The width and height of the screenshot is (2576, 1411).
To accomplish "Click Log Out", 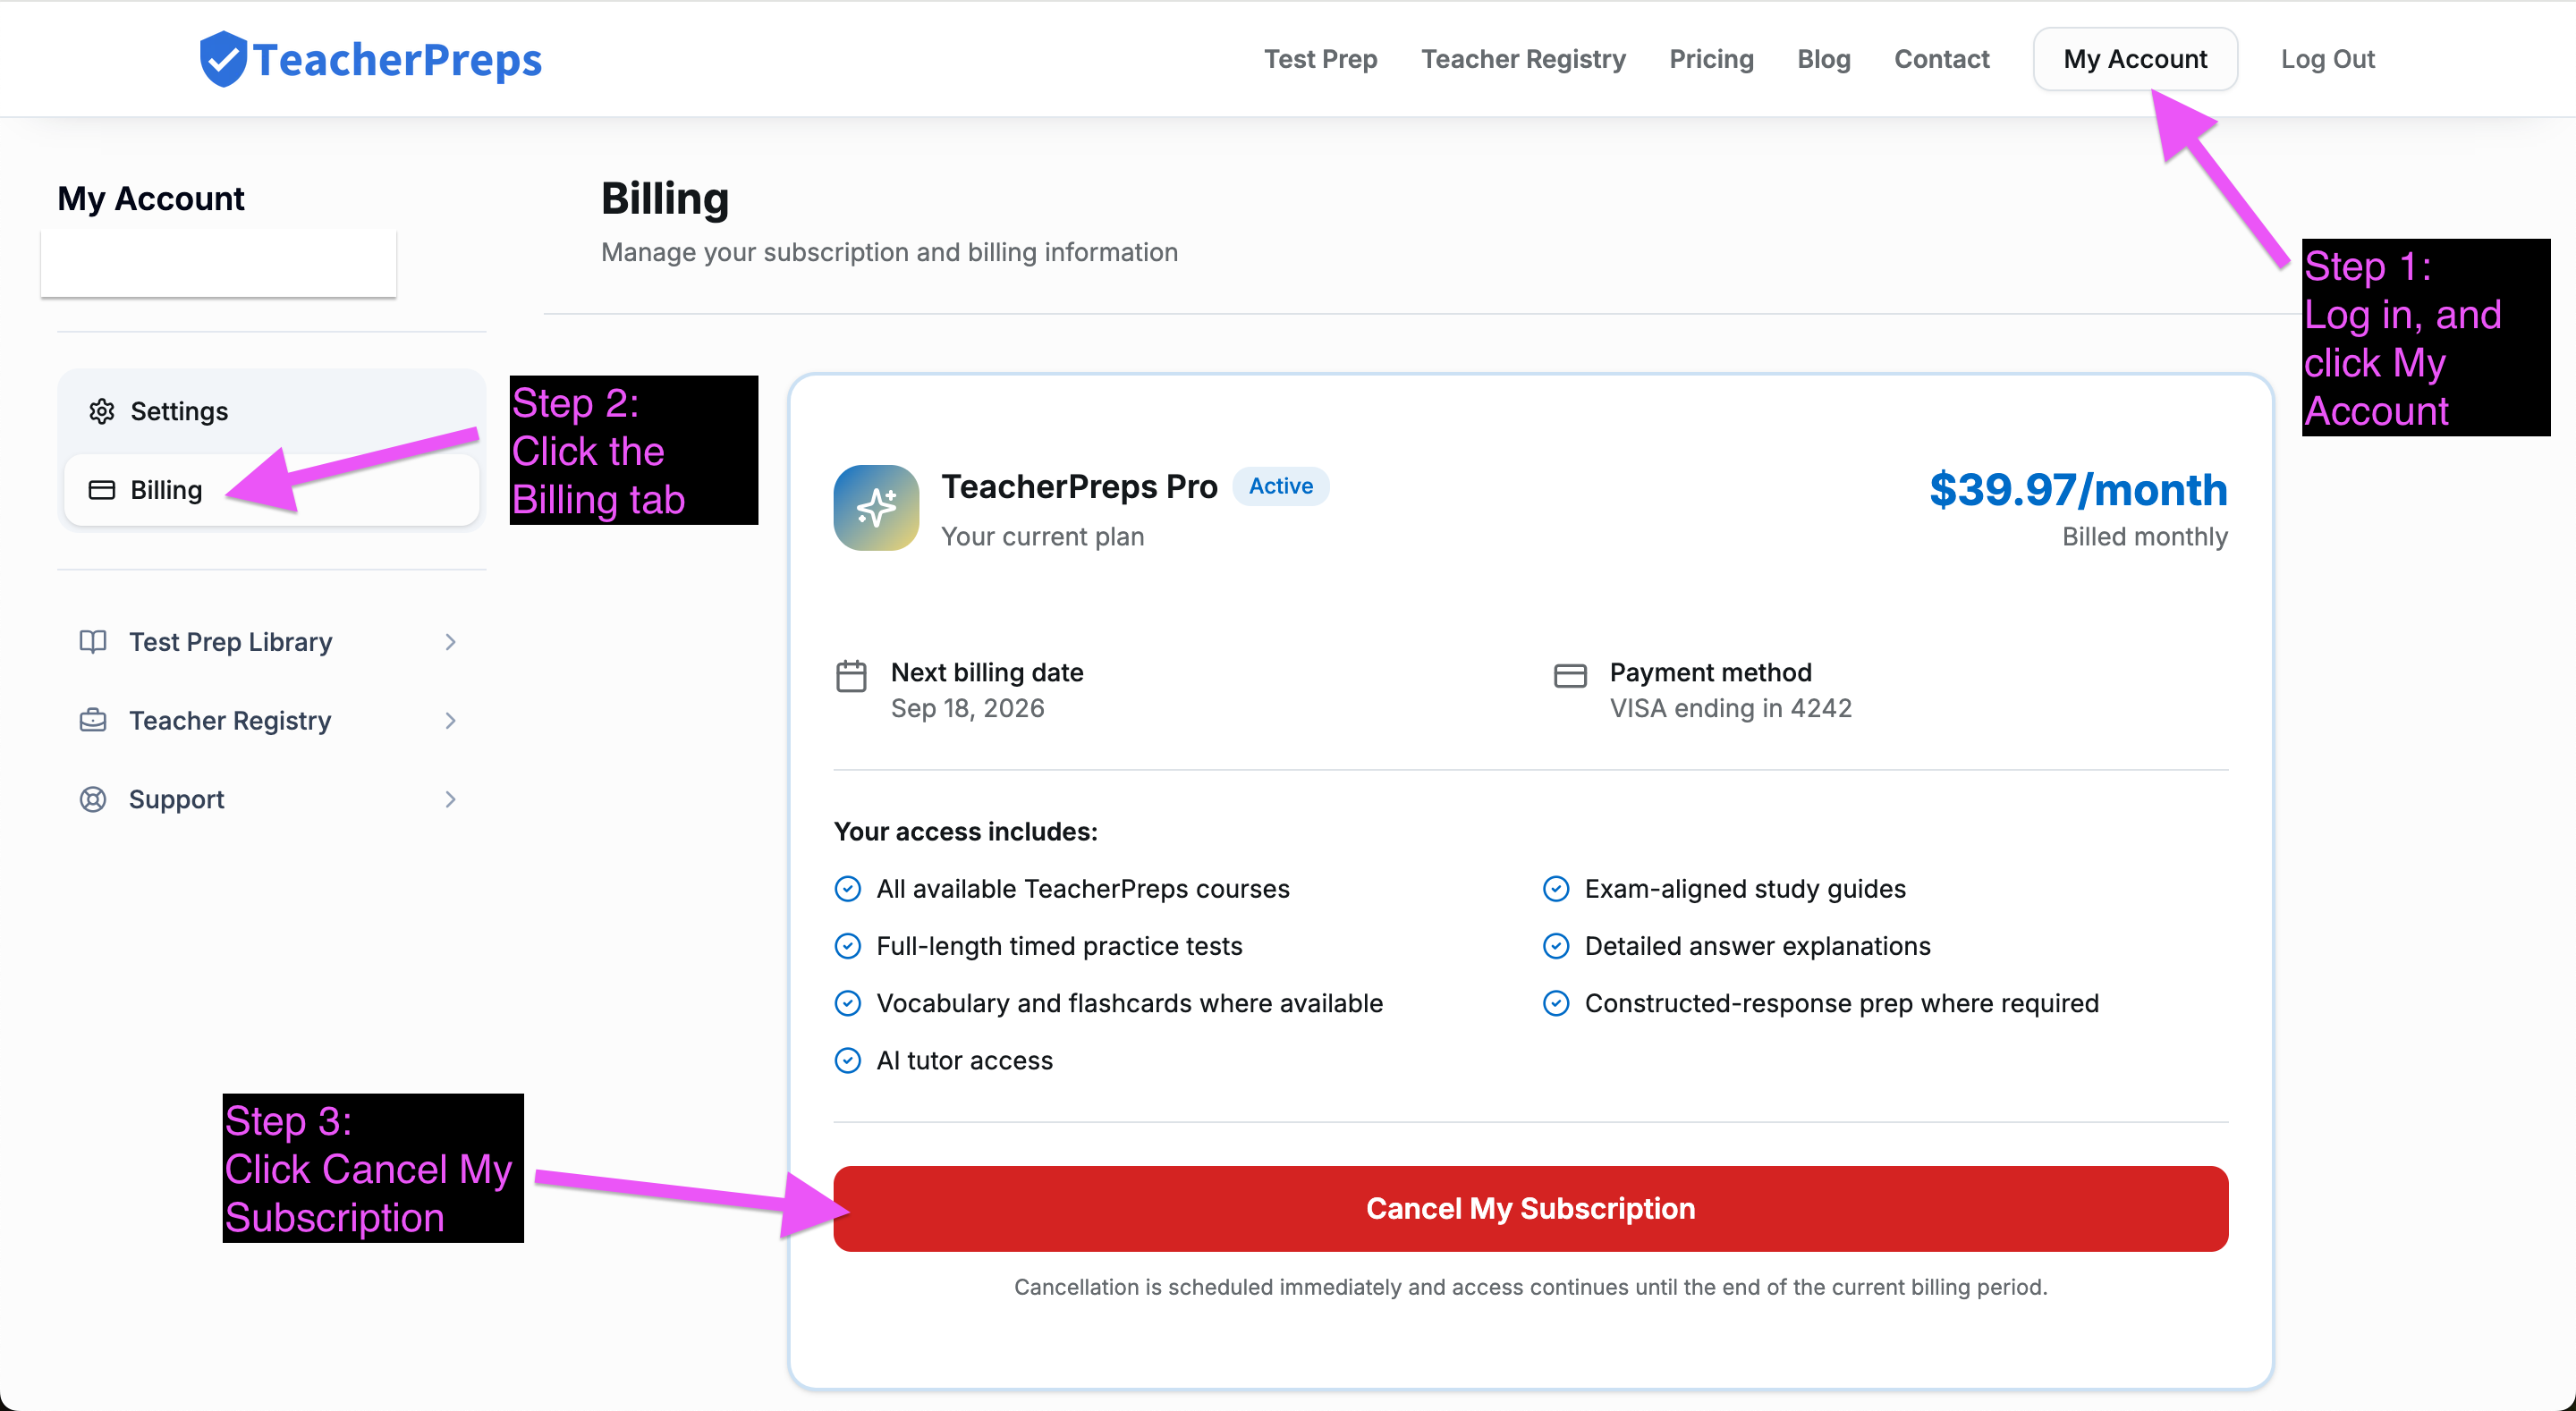I will pos(2327,59).
